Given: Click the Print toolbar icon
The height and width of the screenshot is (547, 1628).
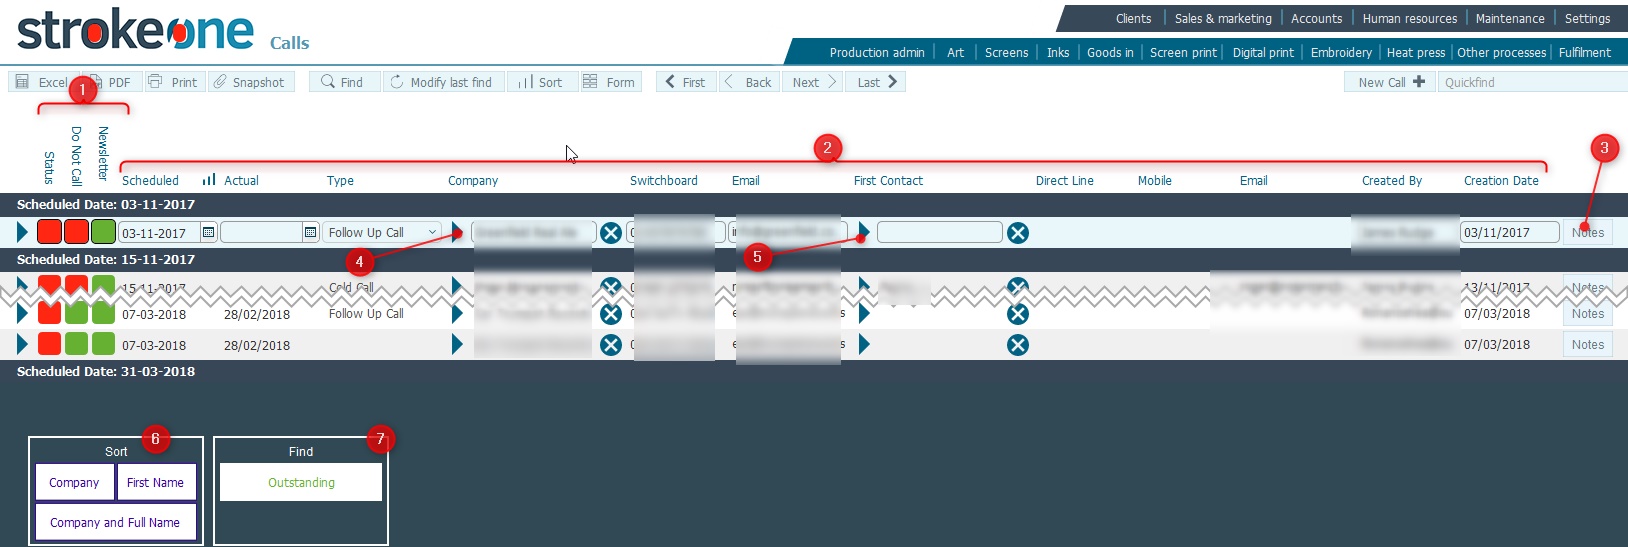Looking at the screenshot, I should click(x=155, y=82).
